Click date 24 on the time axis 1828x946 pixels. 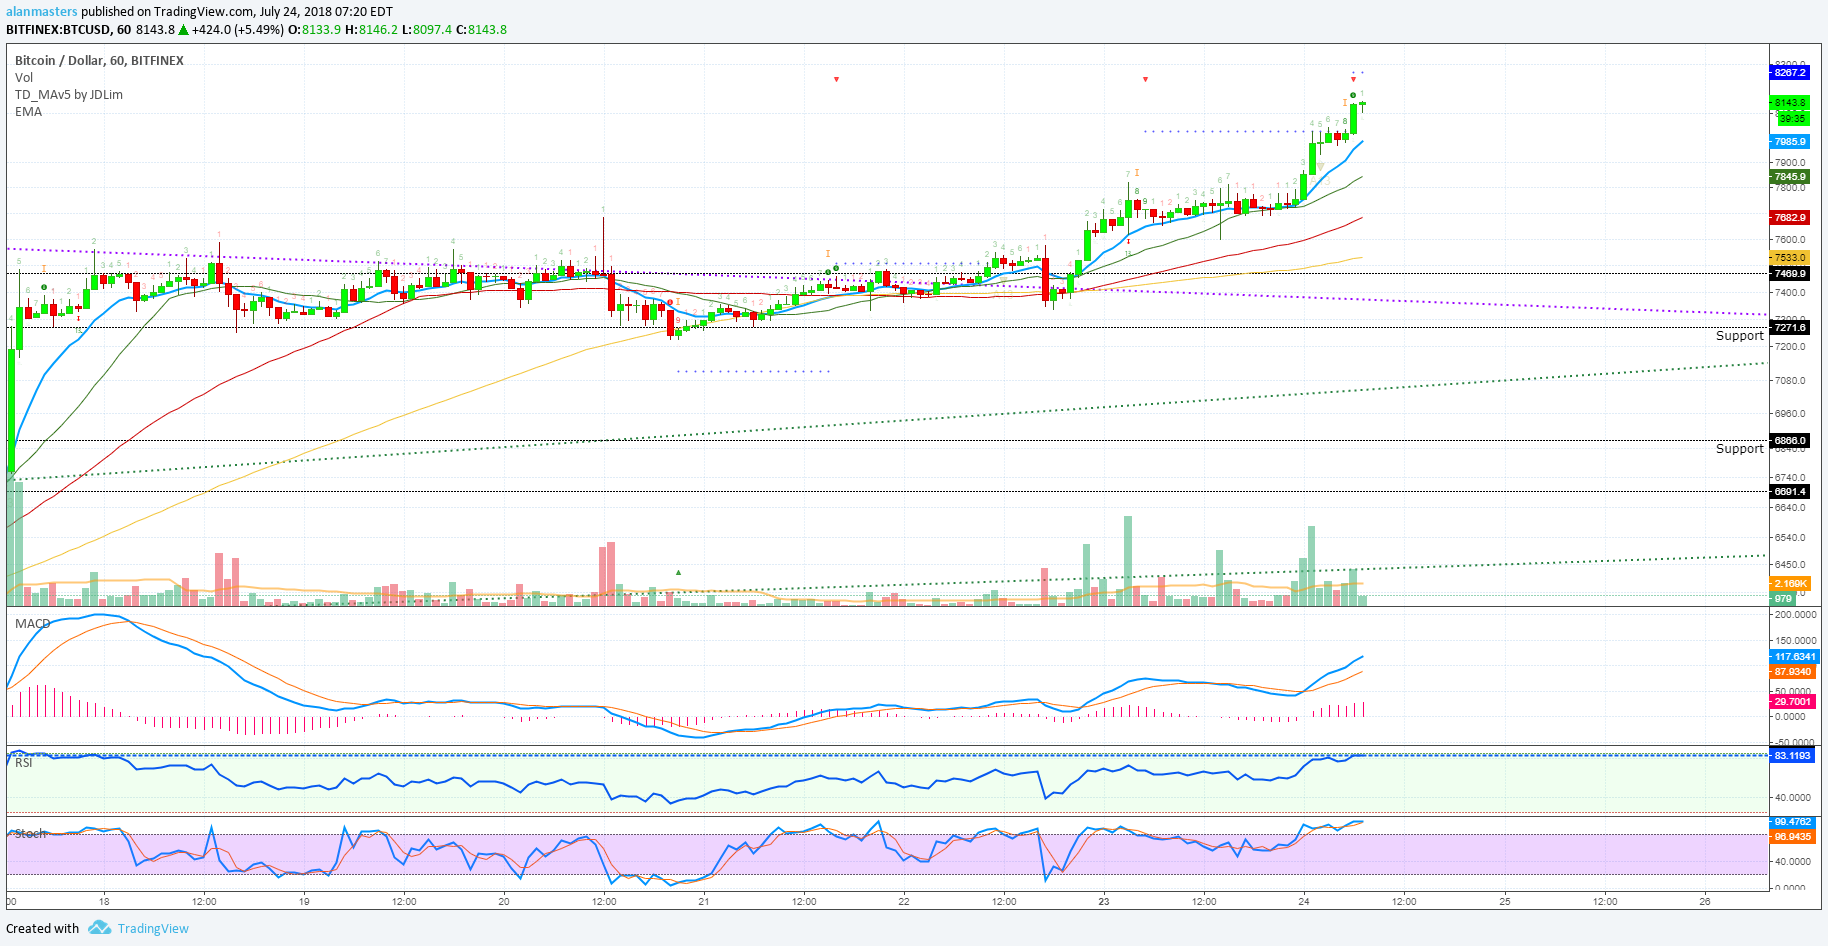pyautogui.click(x=1304, y=901)
